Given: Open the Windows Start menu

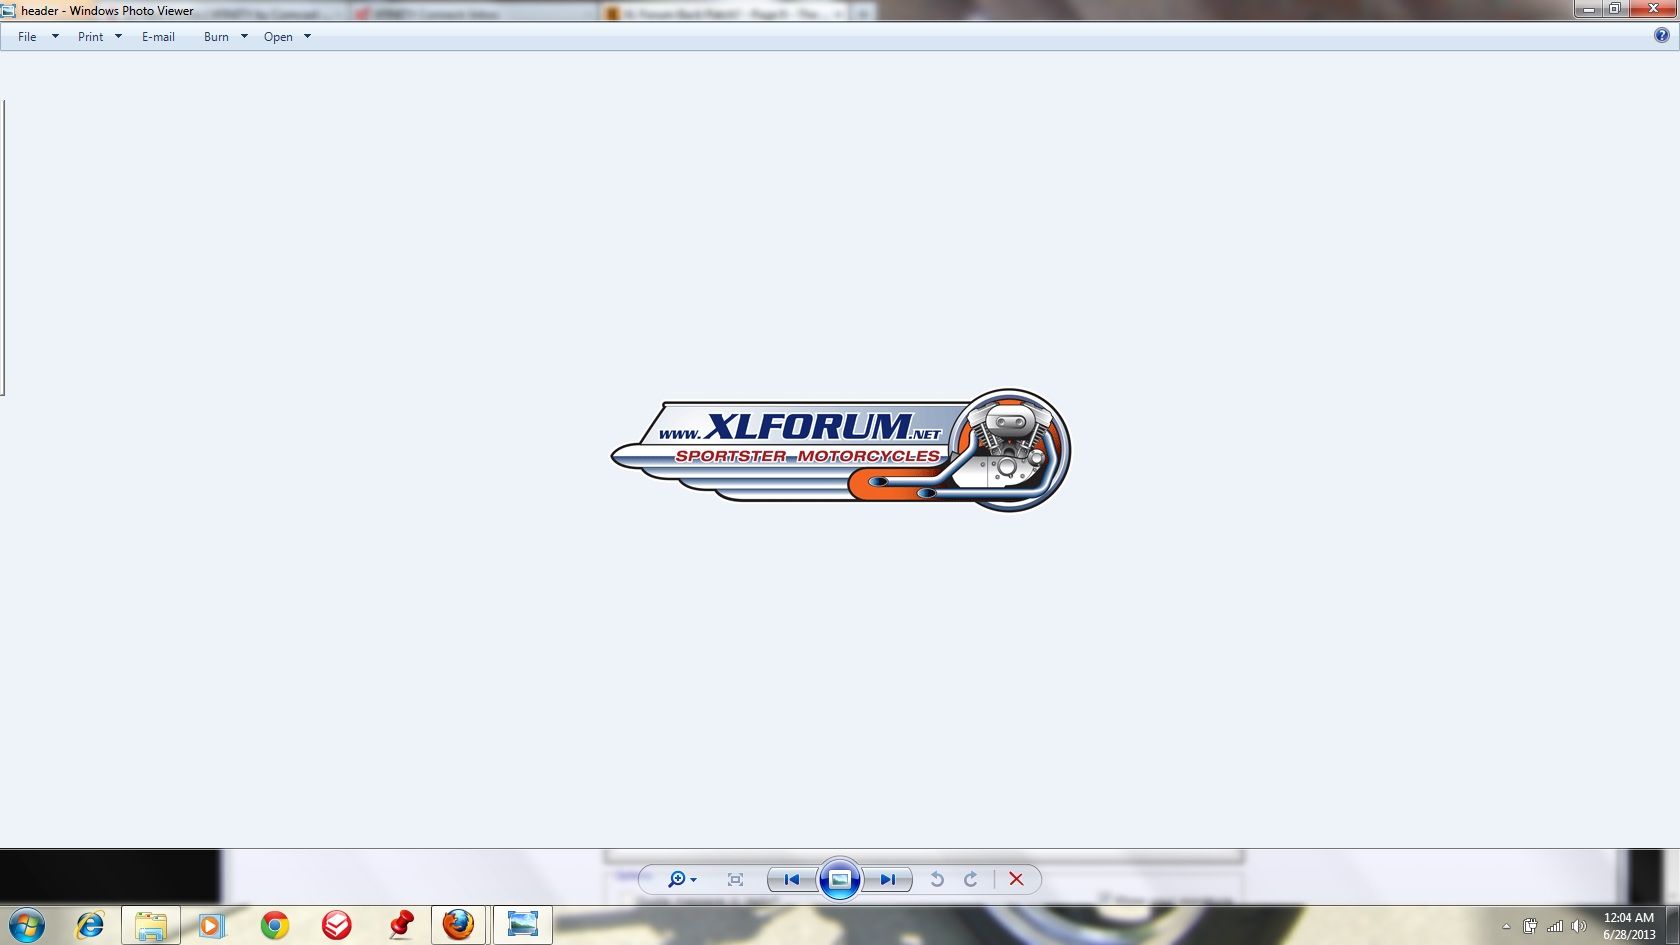Looking at the screenshot, I should point(27,925).
